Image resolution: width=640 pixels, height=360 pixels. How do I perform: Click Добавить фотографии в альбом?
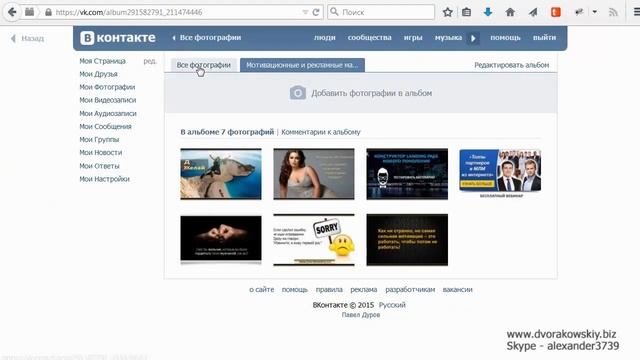(x=371, y=93)
